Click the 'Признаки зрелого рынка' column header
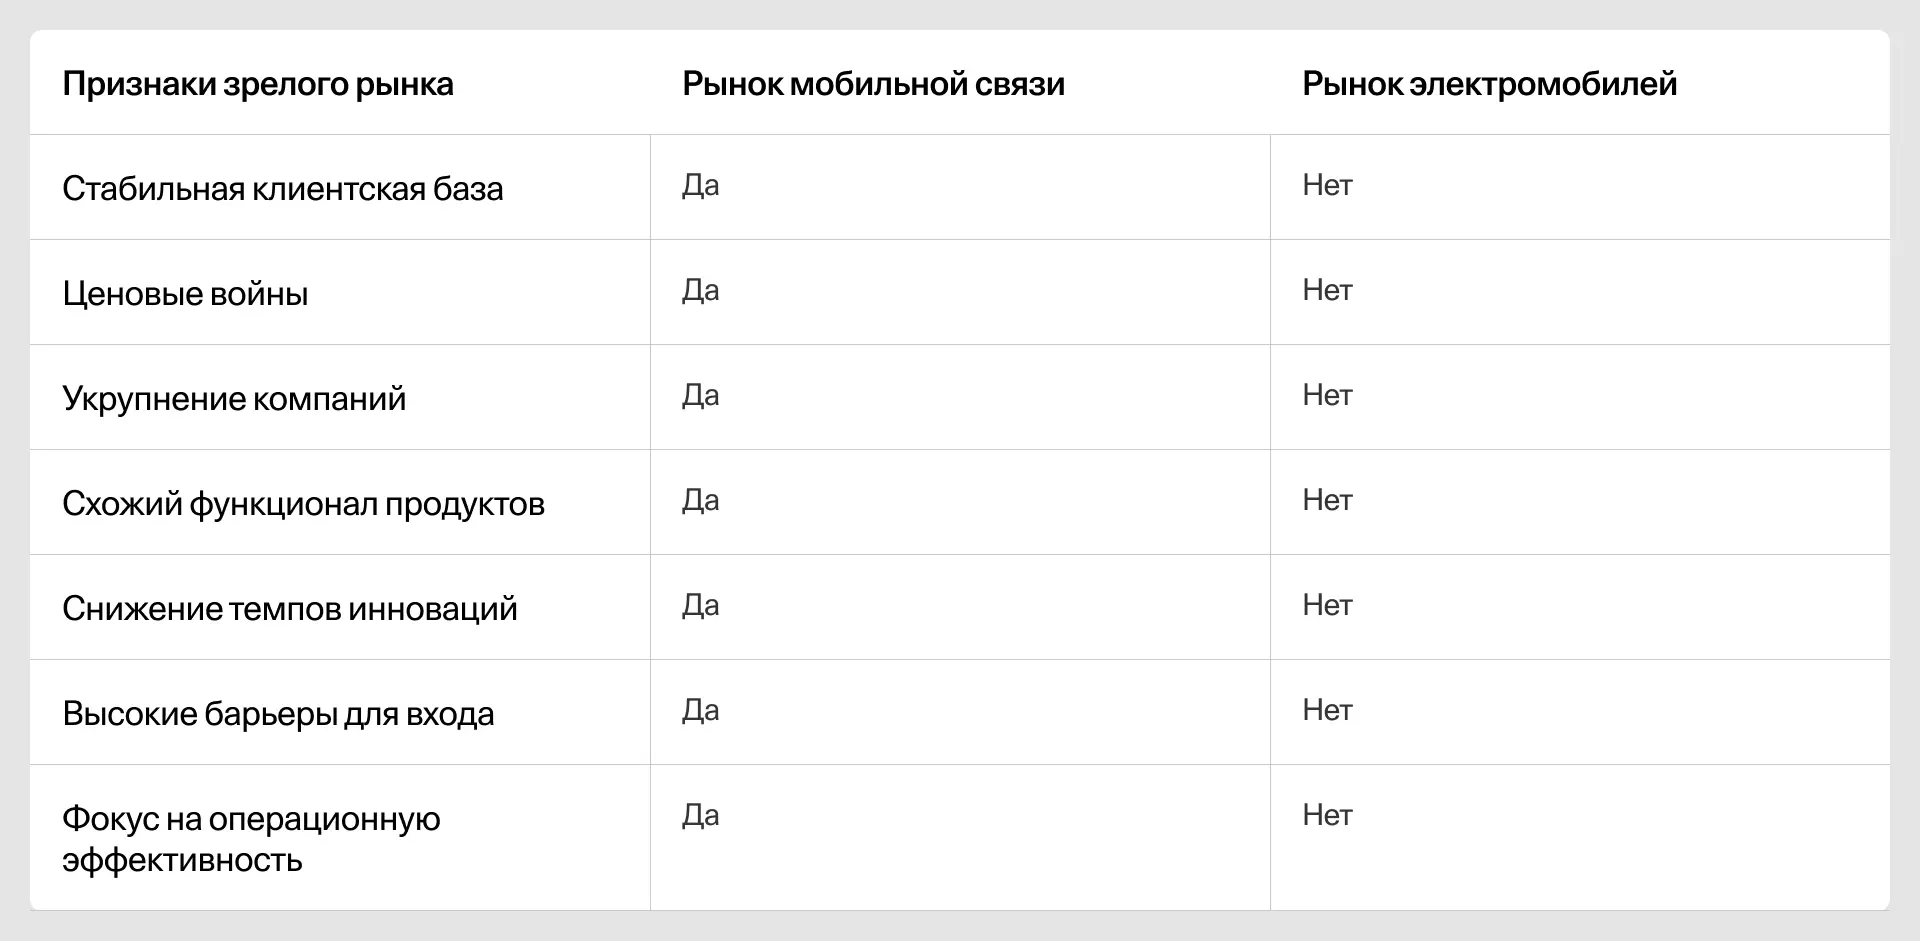The image size is (1920, 941). pyautogui.click(x=258, y=84)
